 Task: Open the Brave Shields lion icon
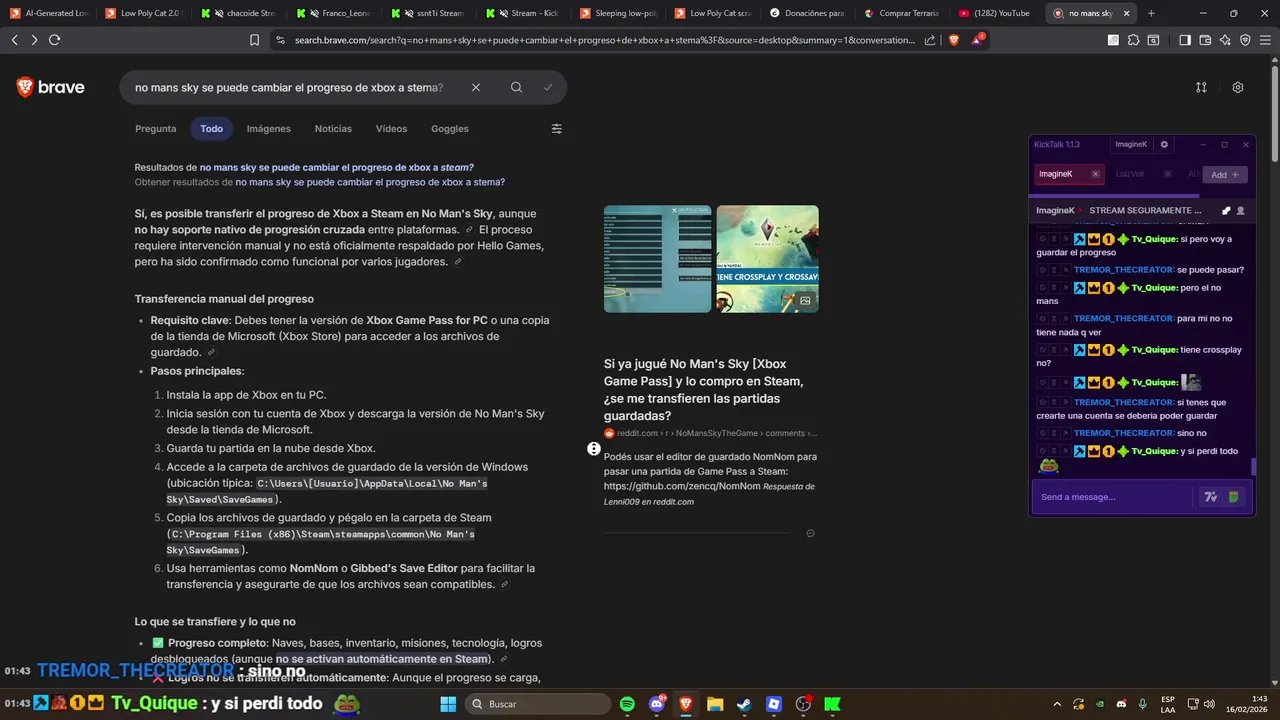954,40
